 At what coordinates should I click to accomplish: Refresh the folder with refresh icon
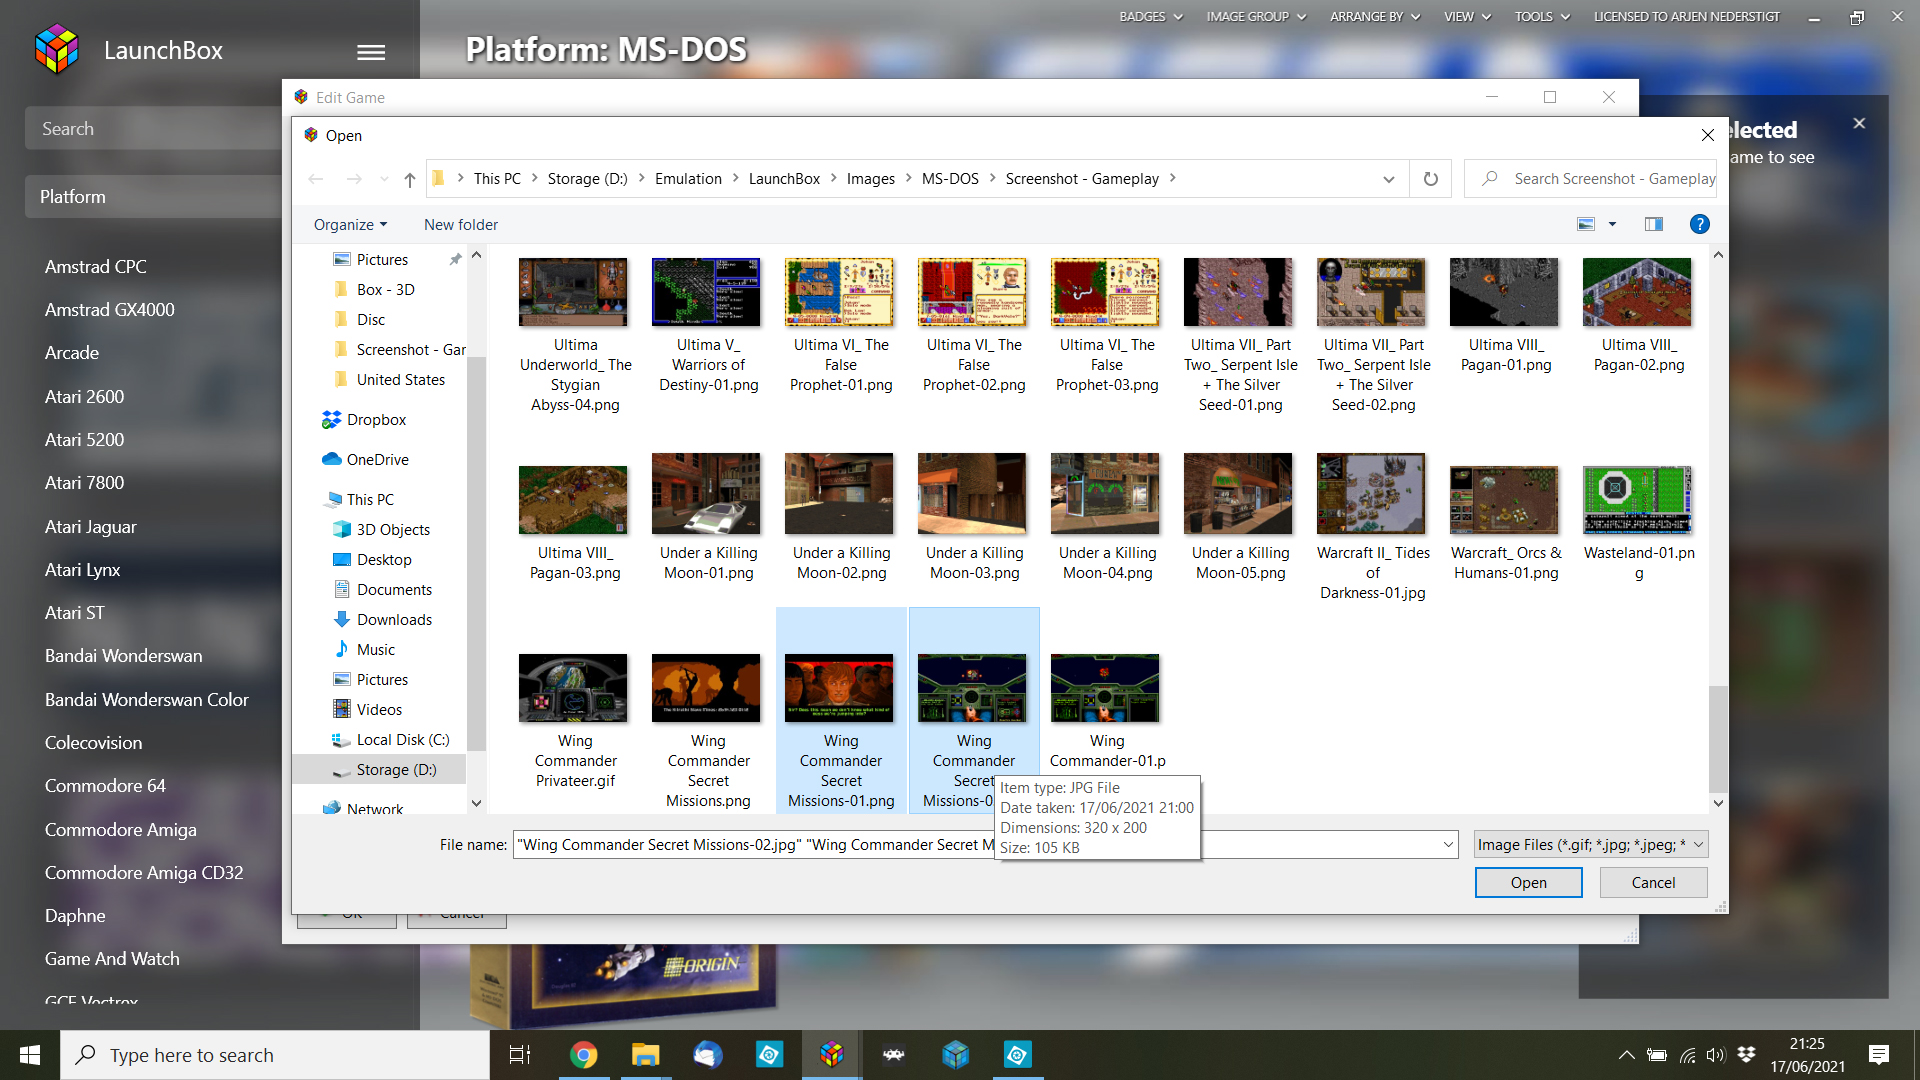(x=1431, y=179)
